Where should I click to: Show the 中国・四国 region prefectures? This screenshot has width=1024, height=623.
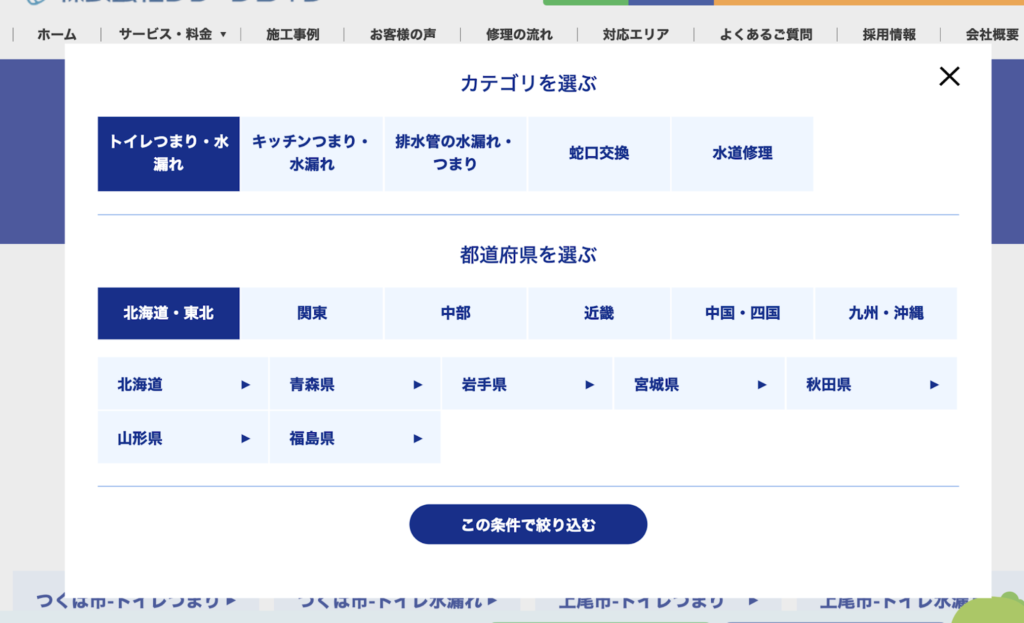click(742, 313)
